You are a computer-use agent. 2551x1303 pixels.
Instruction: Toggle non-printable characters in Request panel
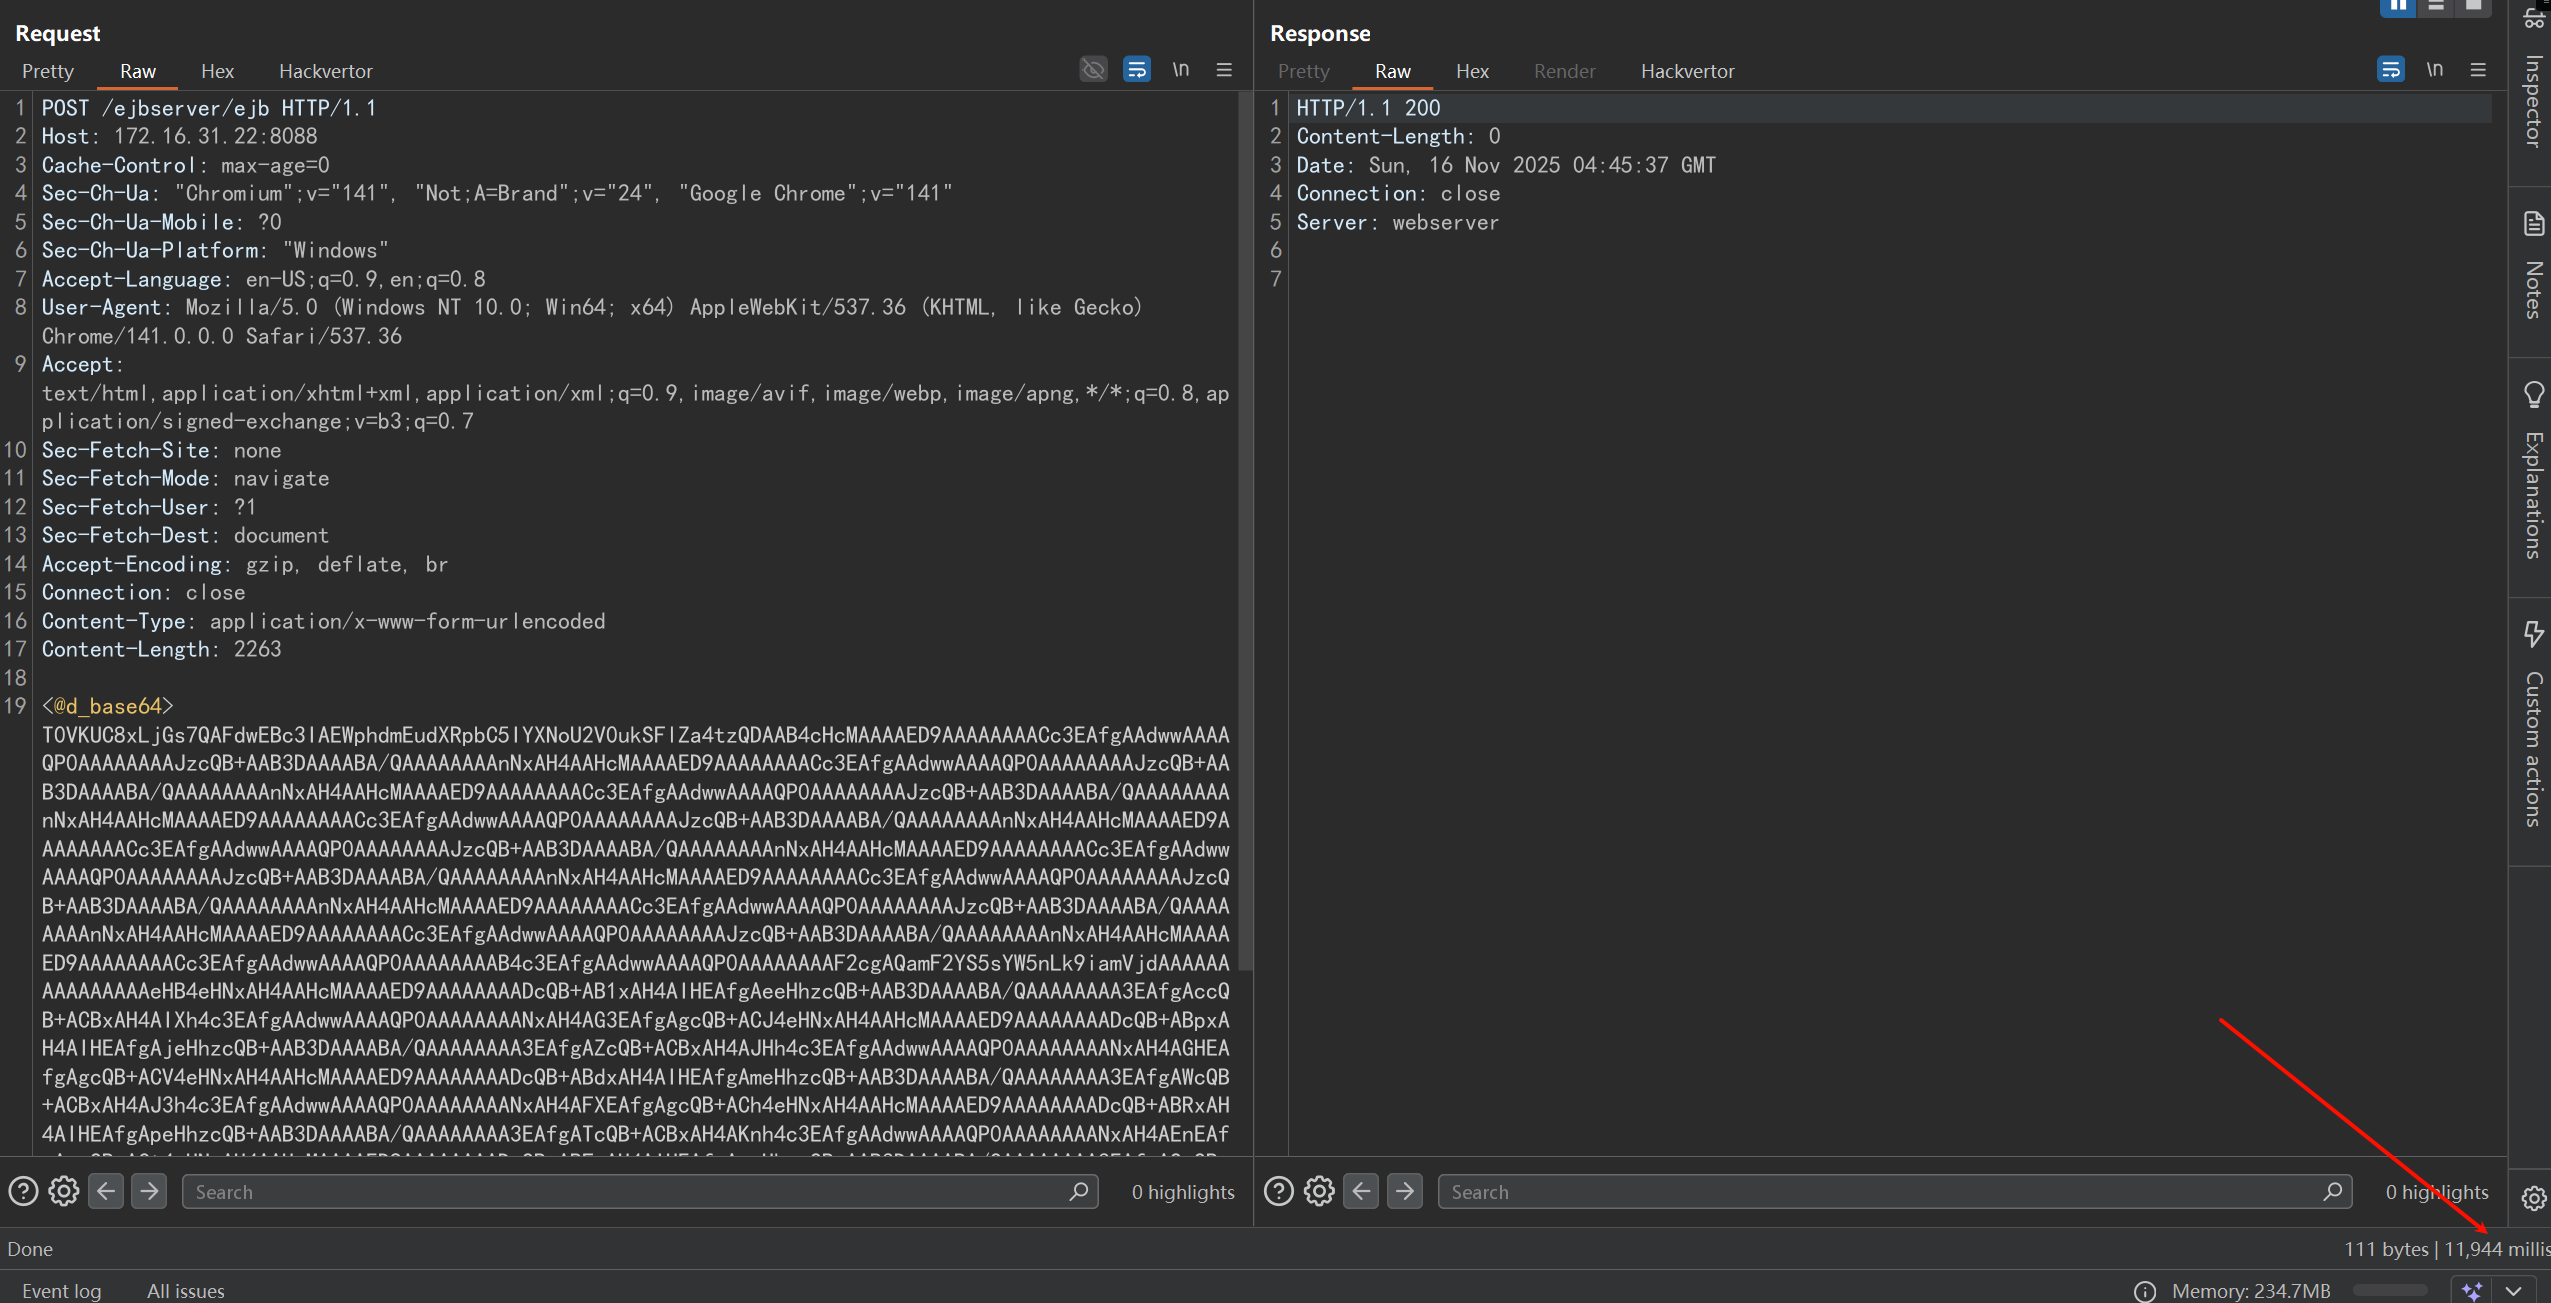pyautogui.click(x=1181, y=69)
